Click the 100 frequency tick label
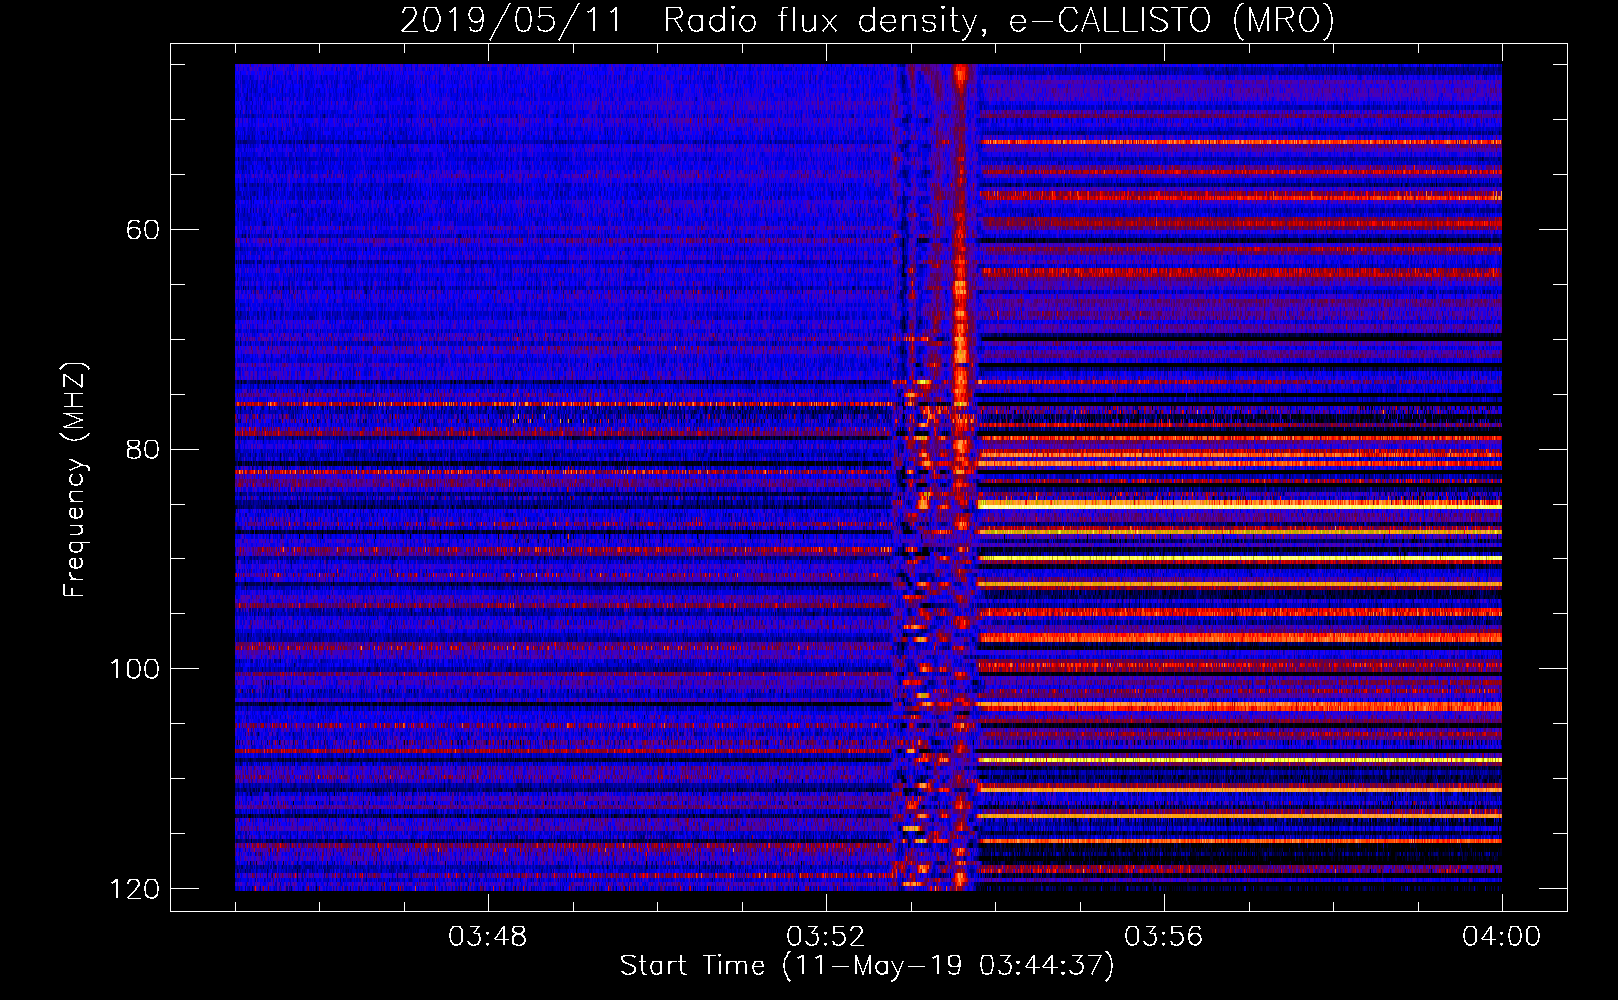The width and height of the screenshot is (1618, 1000). 135,668
